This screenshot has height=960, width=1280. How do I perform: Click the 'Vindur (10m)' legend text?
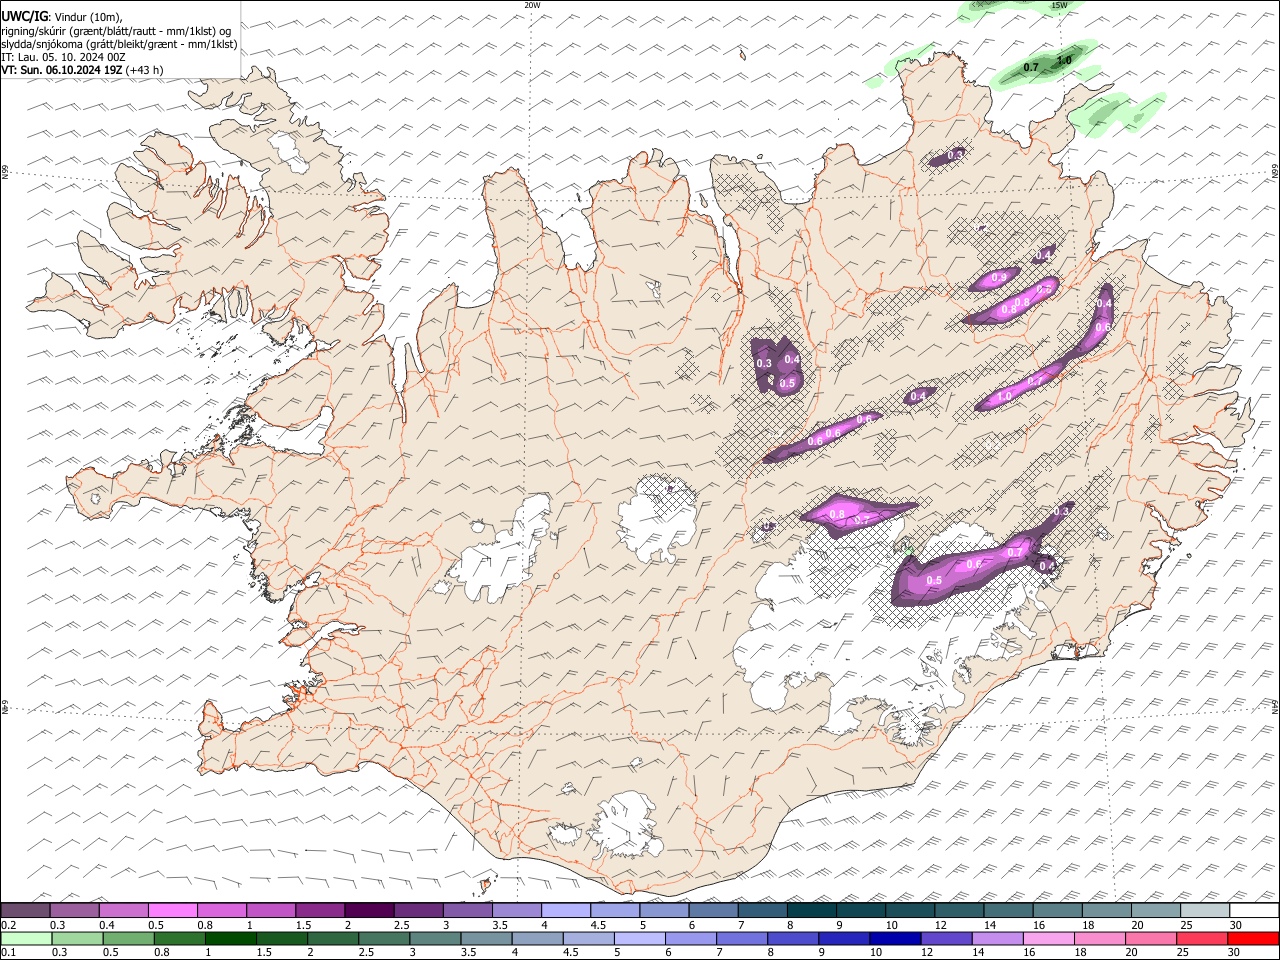[x=89, y=17]
